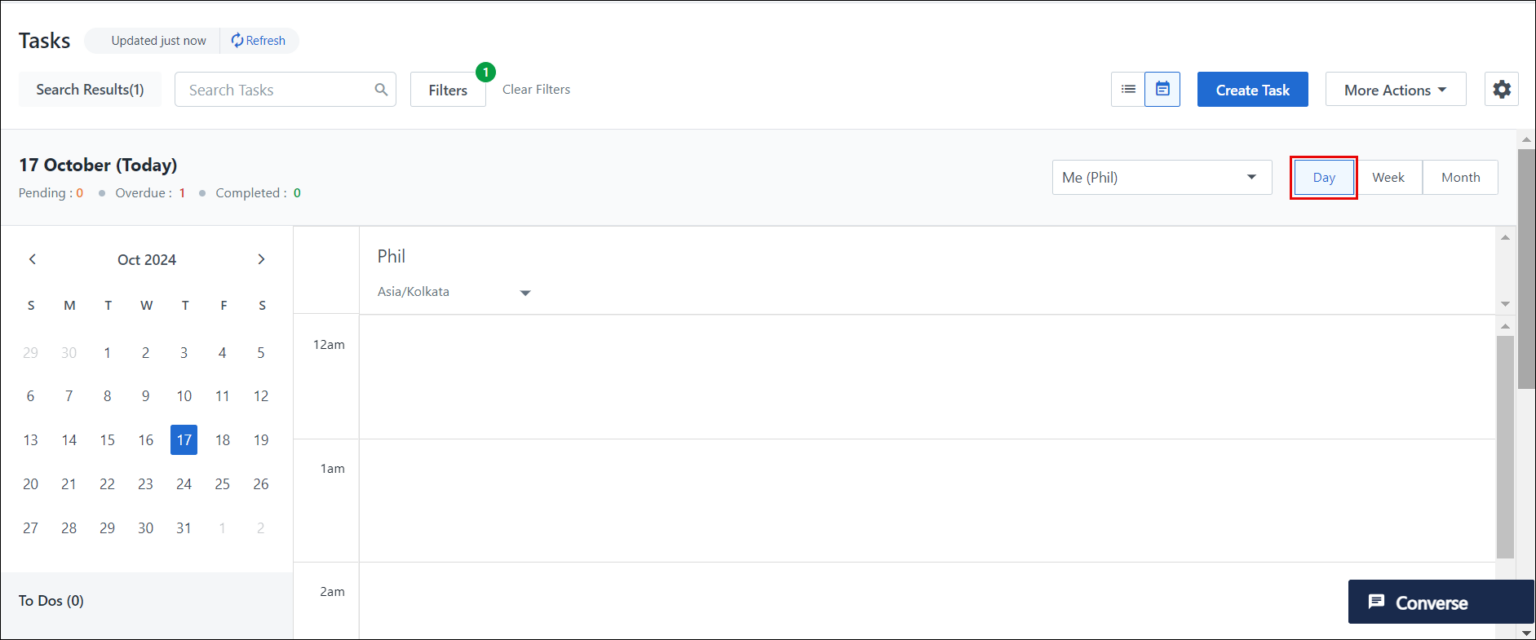This screenshot has width=1536, height=640.
Task: Refresh the tasks list
Action: coord(259,40)
